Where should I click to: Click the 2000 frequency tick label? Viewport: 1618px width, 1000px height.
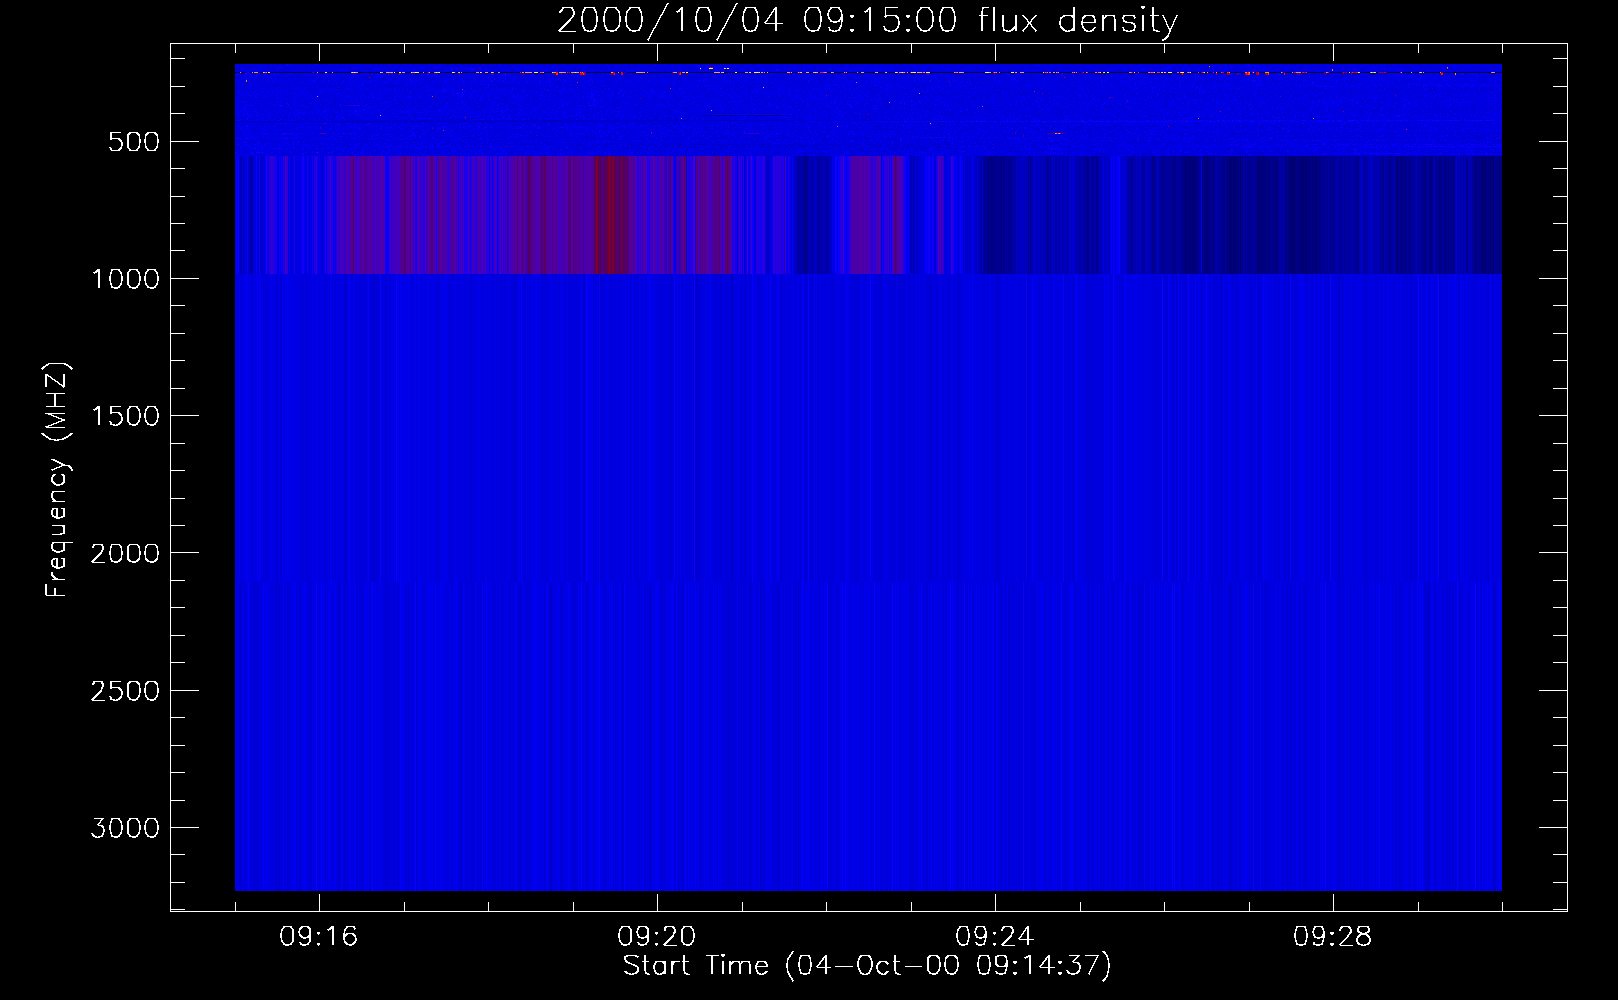click(x=125, y=553)
